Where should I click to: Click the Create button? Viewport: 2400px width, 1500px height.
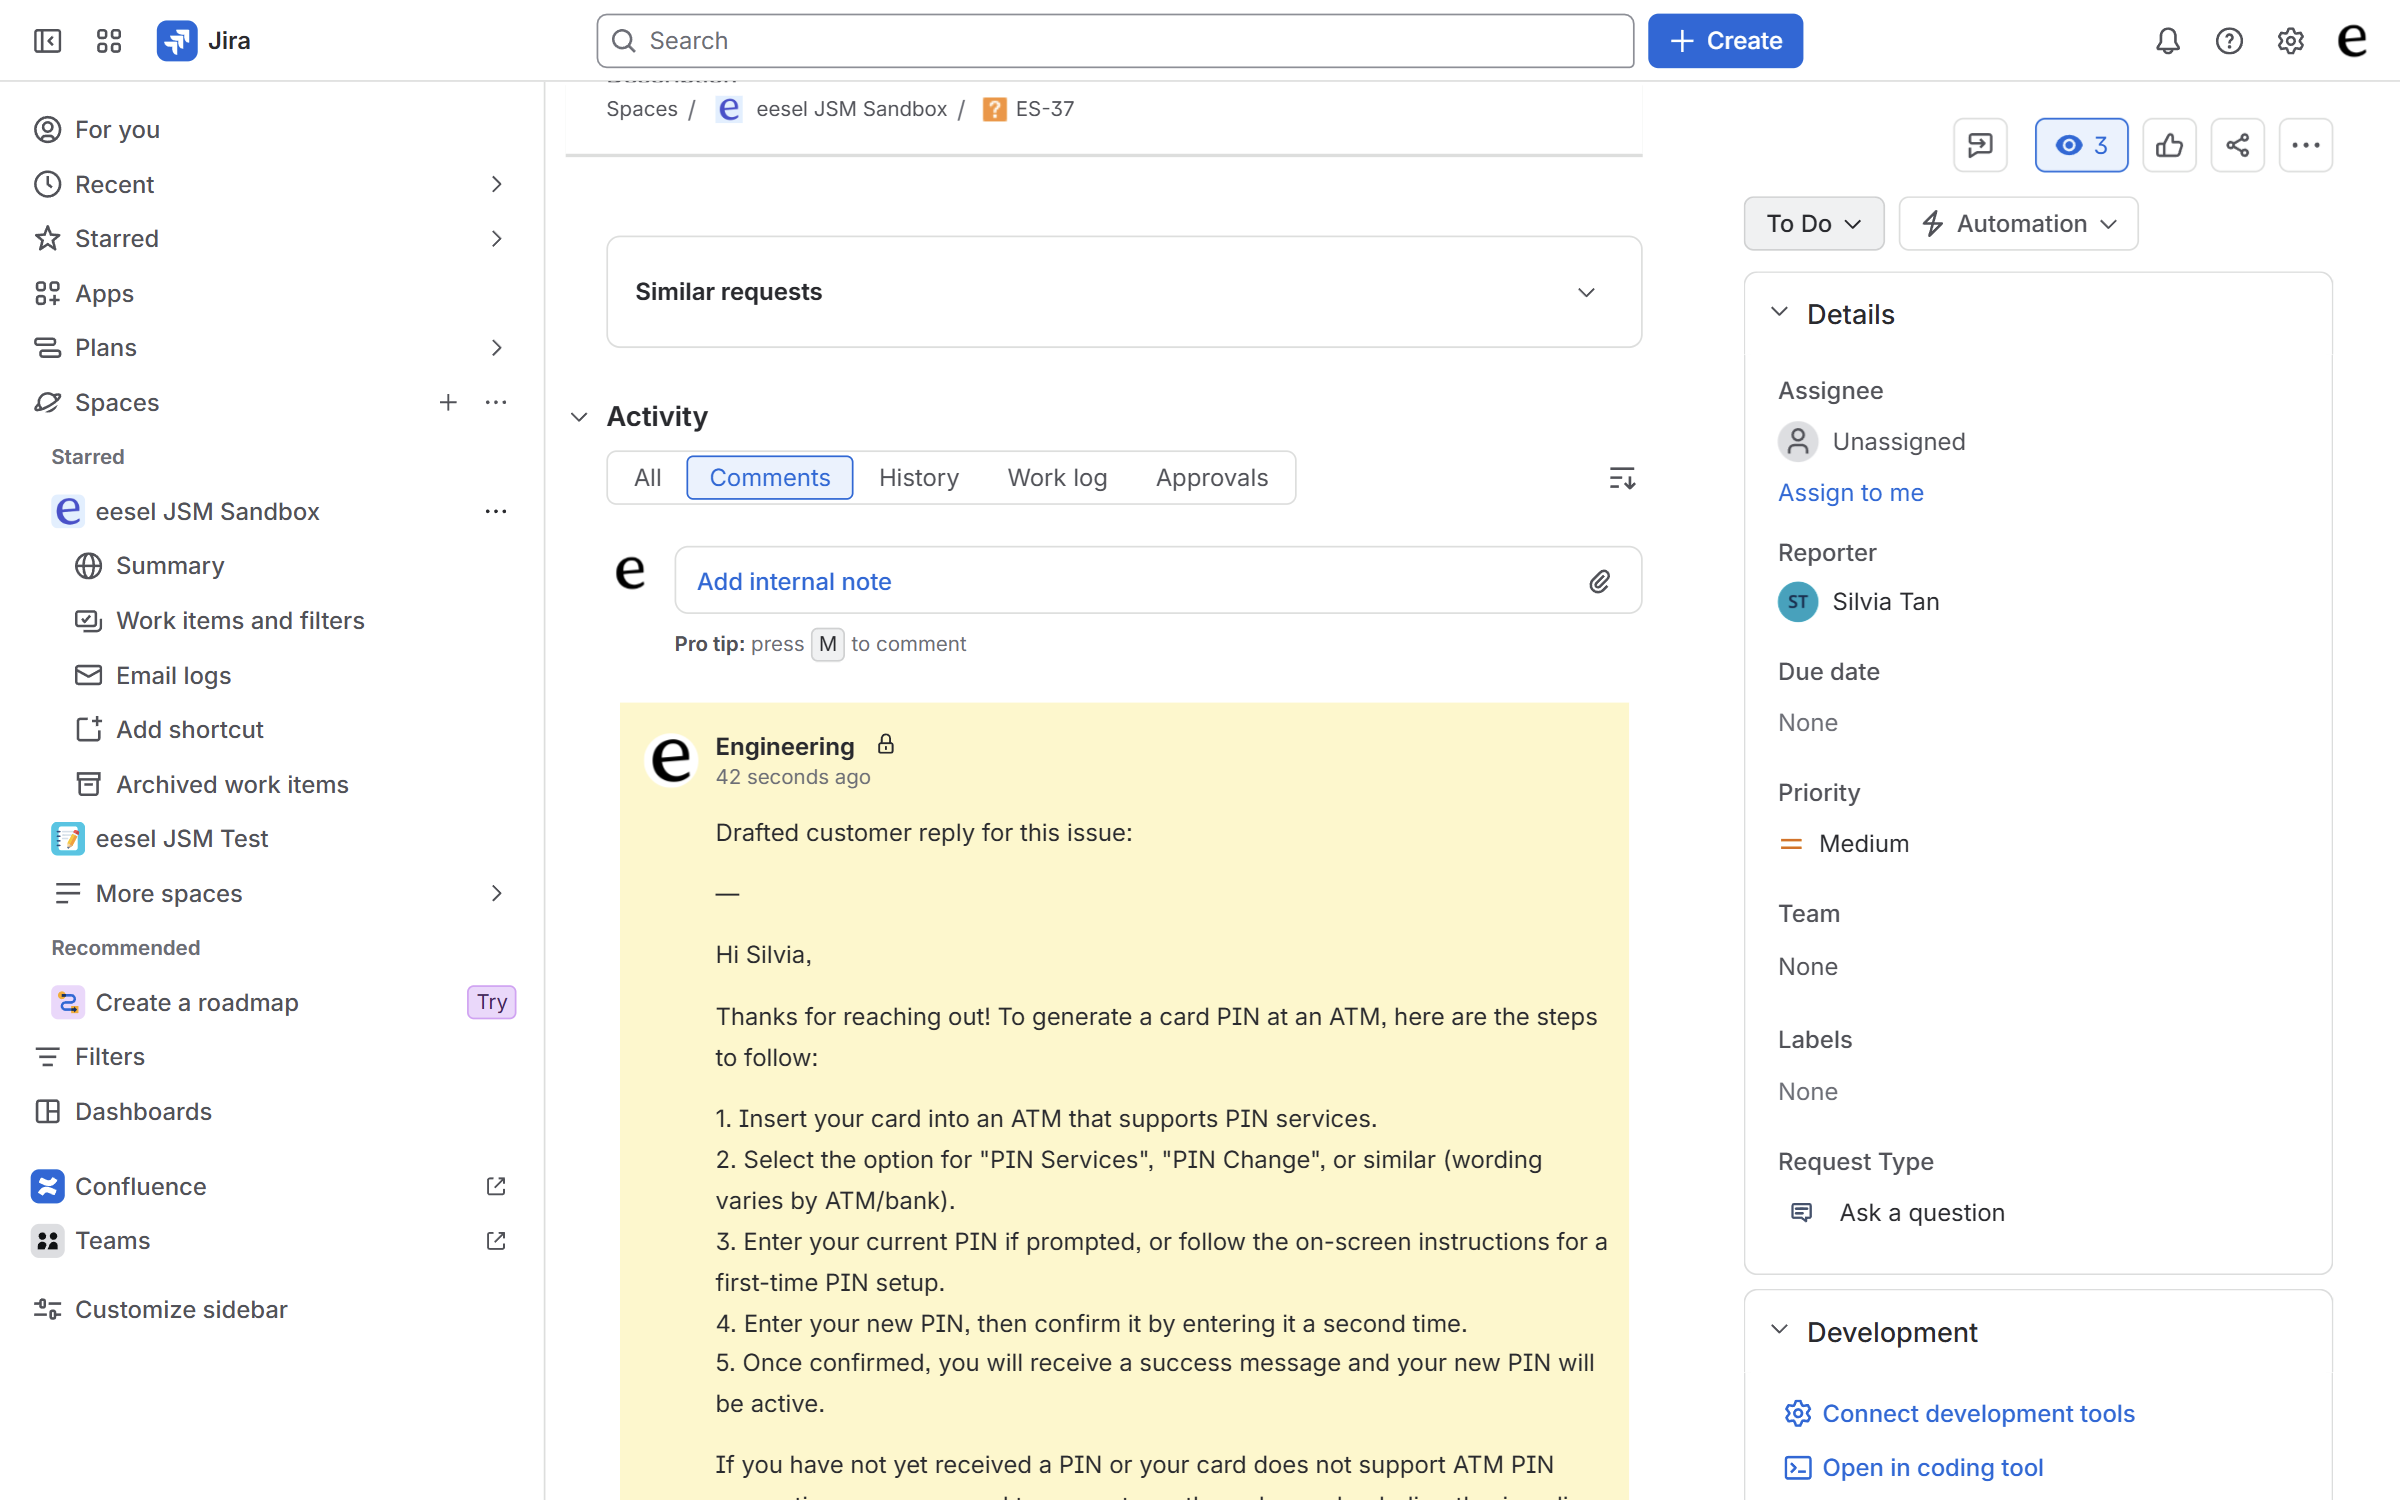[1725, 41]
